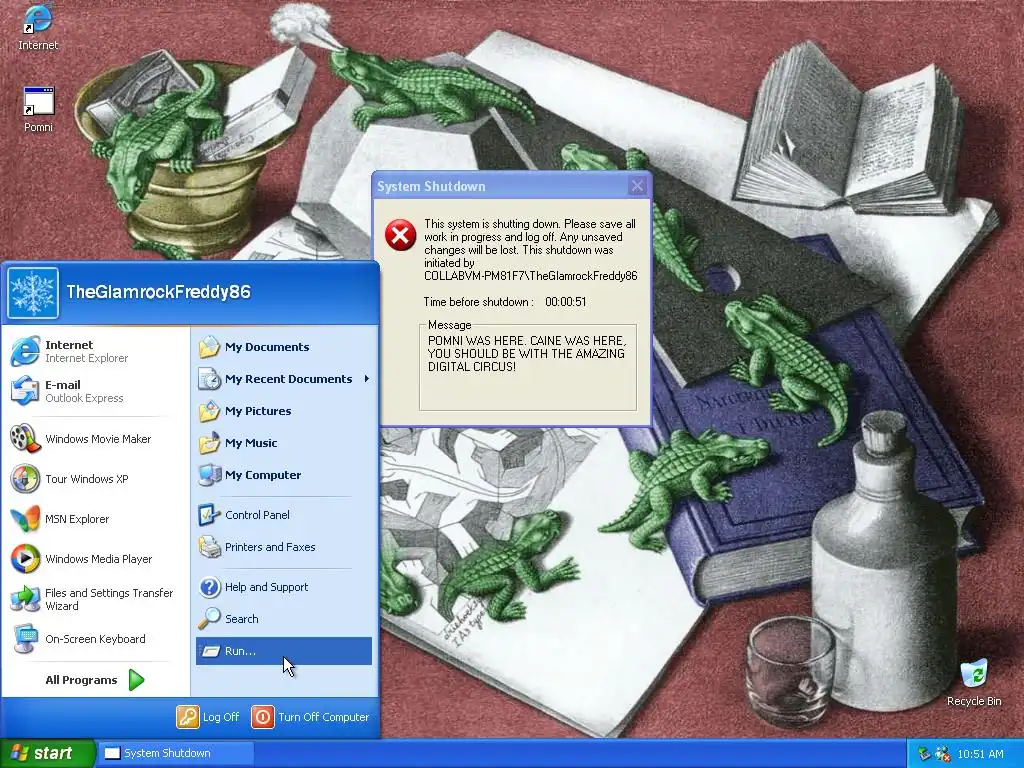The image size is (1024, 768).
Task: Click the Start button
Action: tap(47, 754)
